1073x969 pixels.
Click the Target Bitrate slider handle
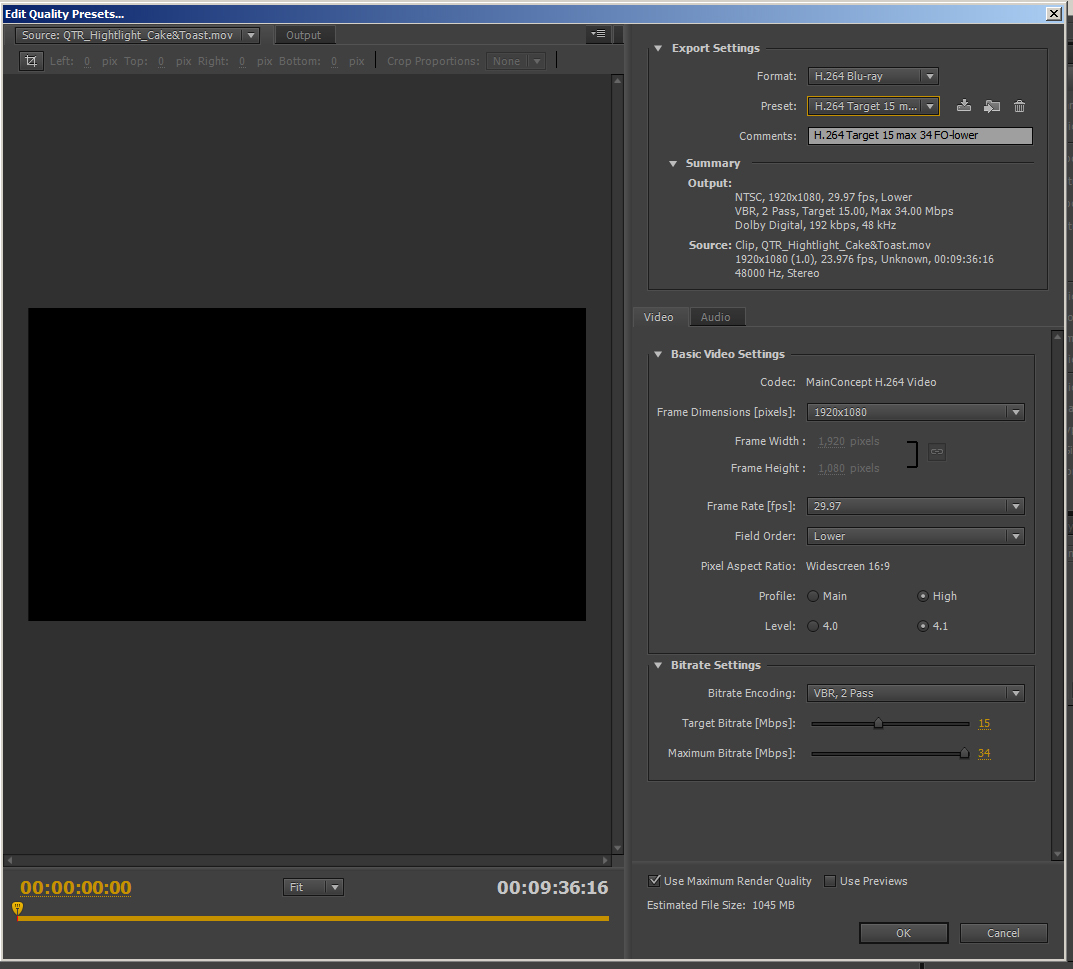878,723
